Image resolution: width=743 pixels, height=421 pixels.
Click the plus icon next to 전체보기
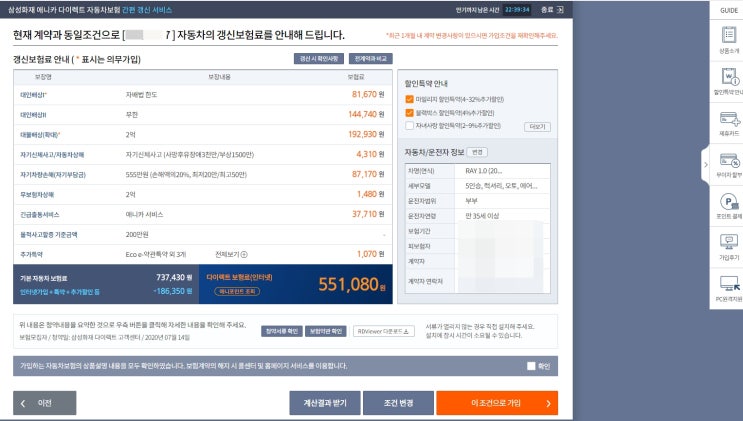coord(244,255)
